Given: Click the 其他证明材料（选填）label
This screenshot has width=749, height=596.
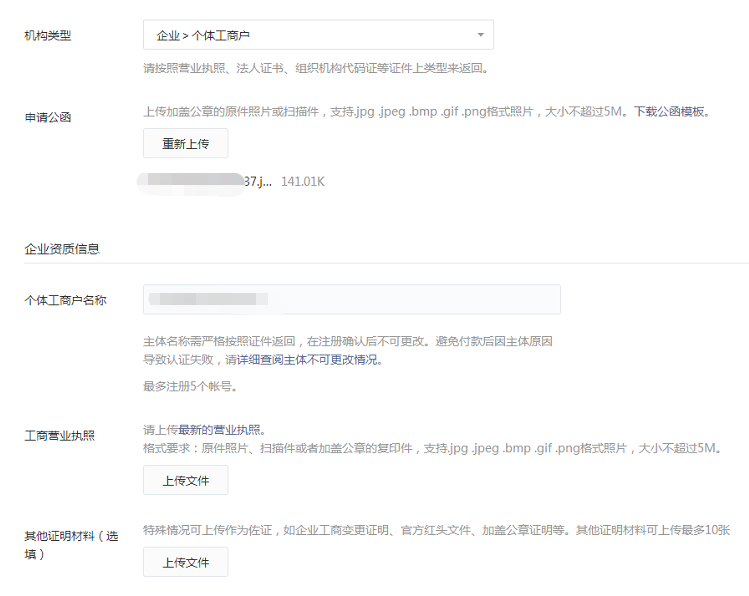Looking at the screenshot, I should pyautogui.click(x=70, y=544).
